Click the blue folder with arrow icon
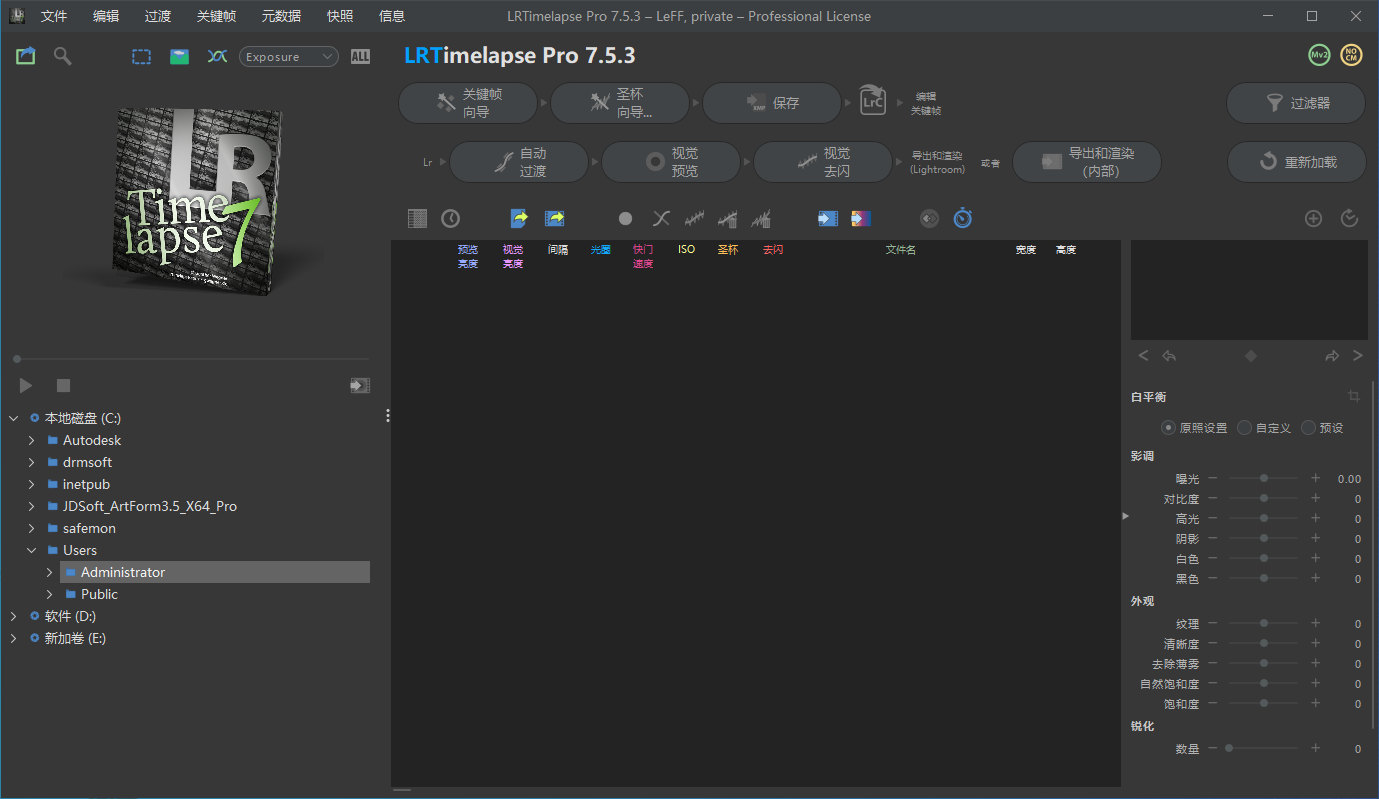 [555, 218]
